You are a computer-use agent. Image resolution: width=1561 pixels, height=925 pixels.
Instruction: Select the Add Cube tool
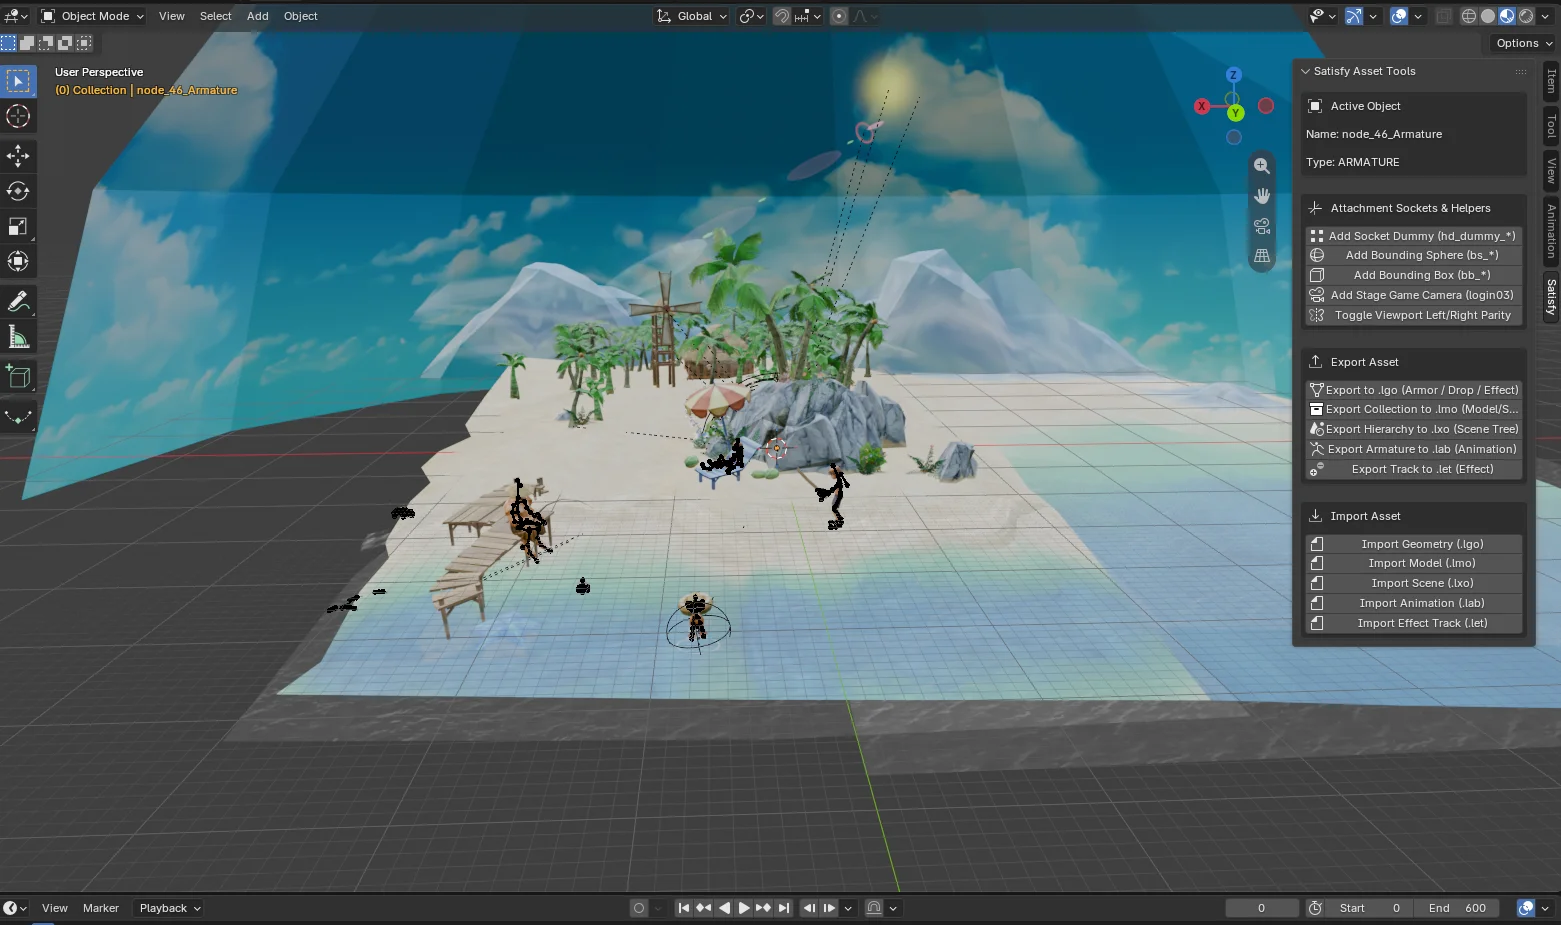click(x=18, y=376)
